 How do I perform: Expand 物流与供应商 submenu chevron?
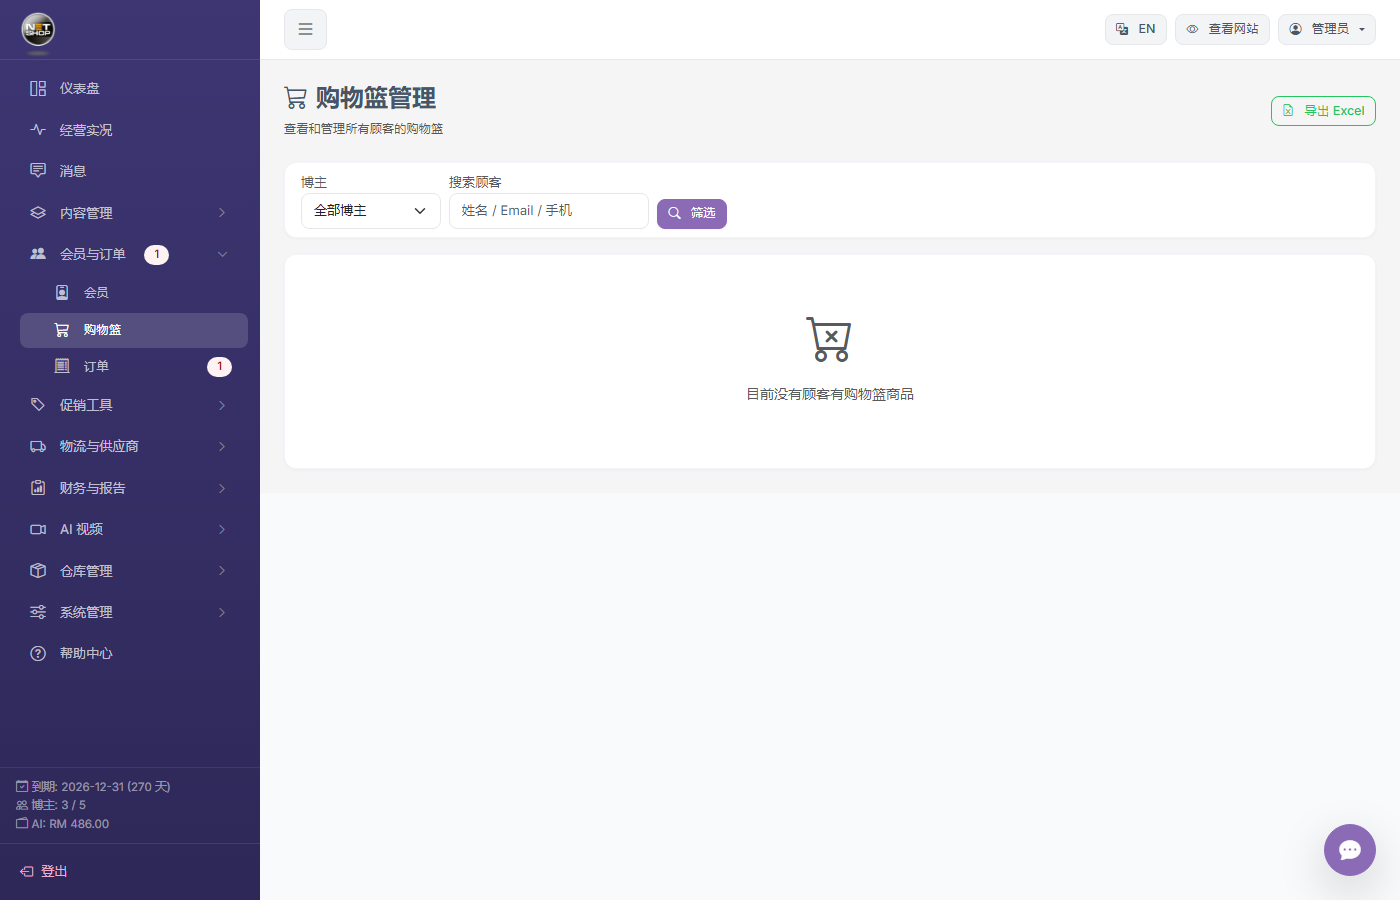click(x=222, y=446)
